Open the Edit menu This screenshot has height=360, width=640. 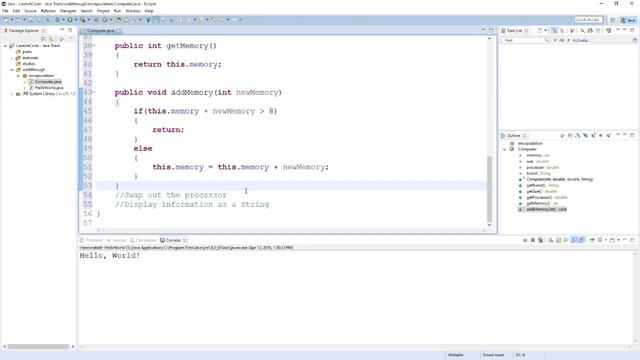coord(16,11)
